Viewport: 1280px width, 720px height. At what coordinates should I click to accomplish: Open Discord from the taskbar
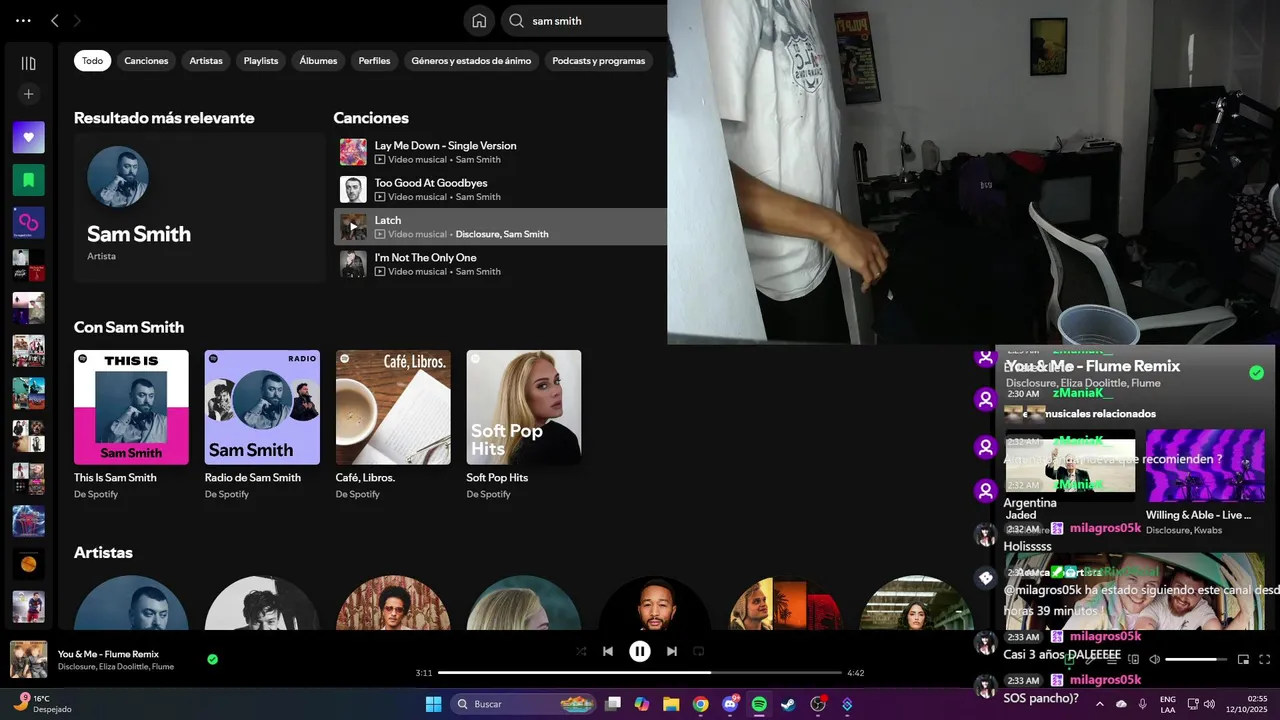click(x=730, y=704)
